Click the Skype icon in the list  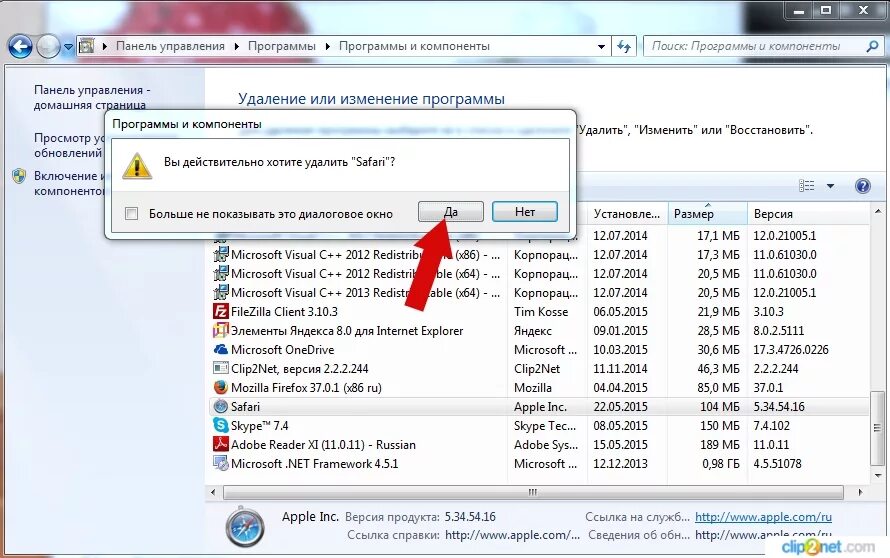point(220,425)
